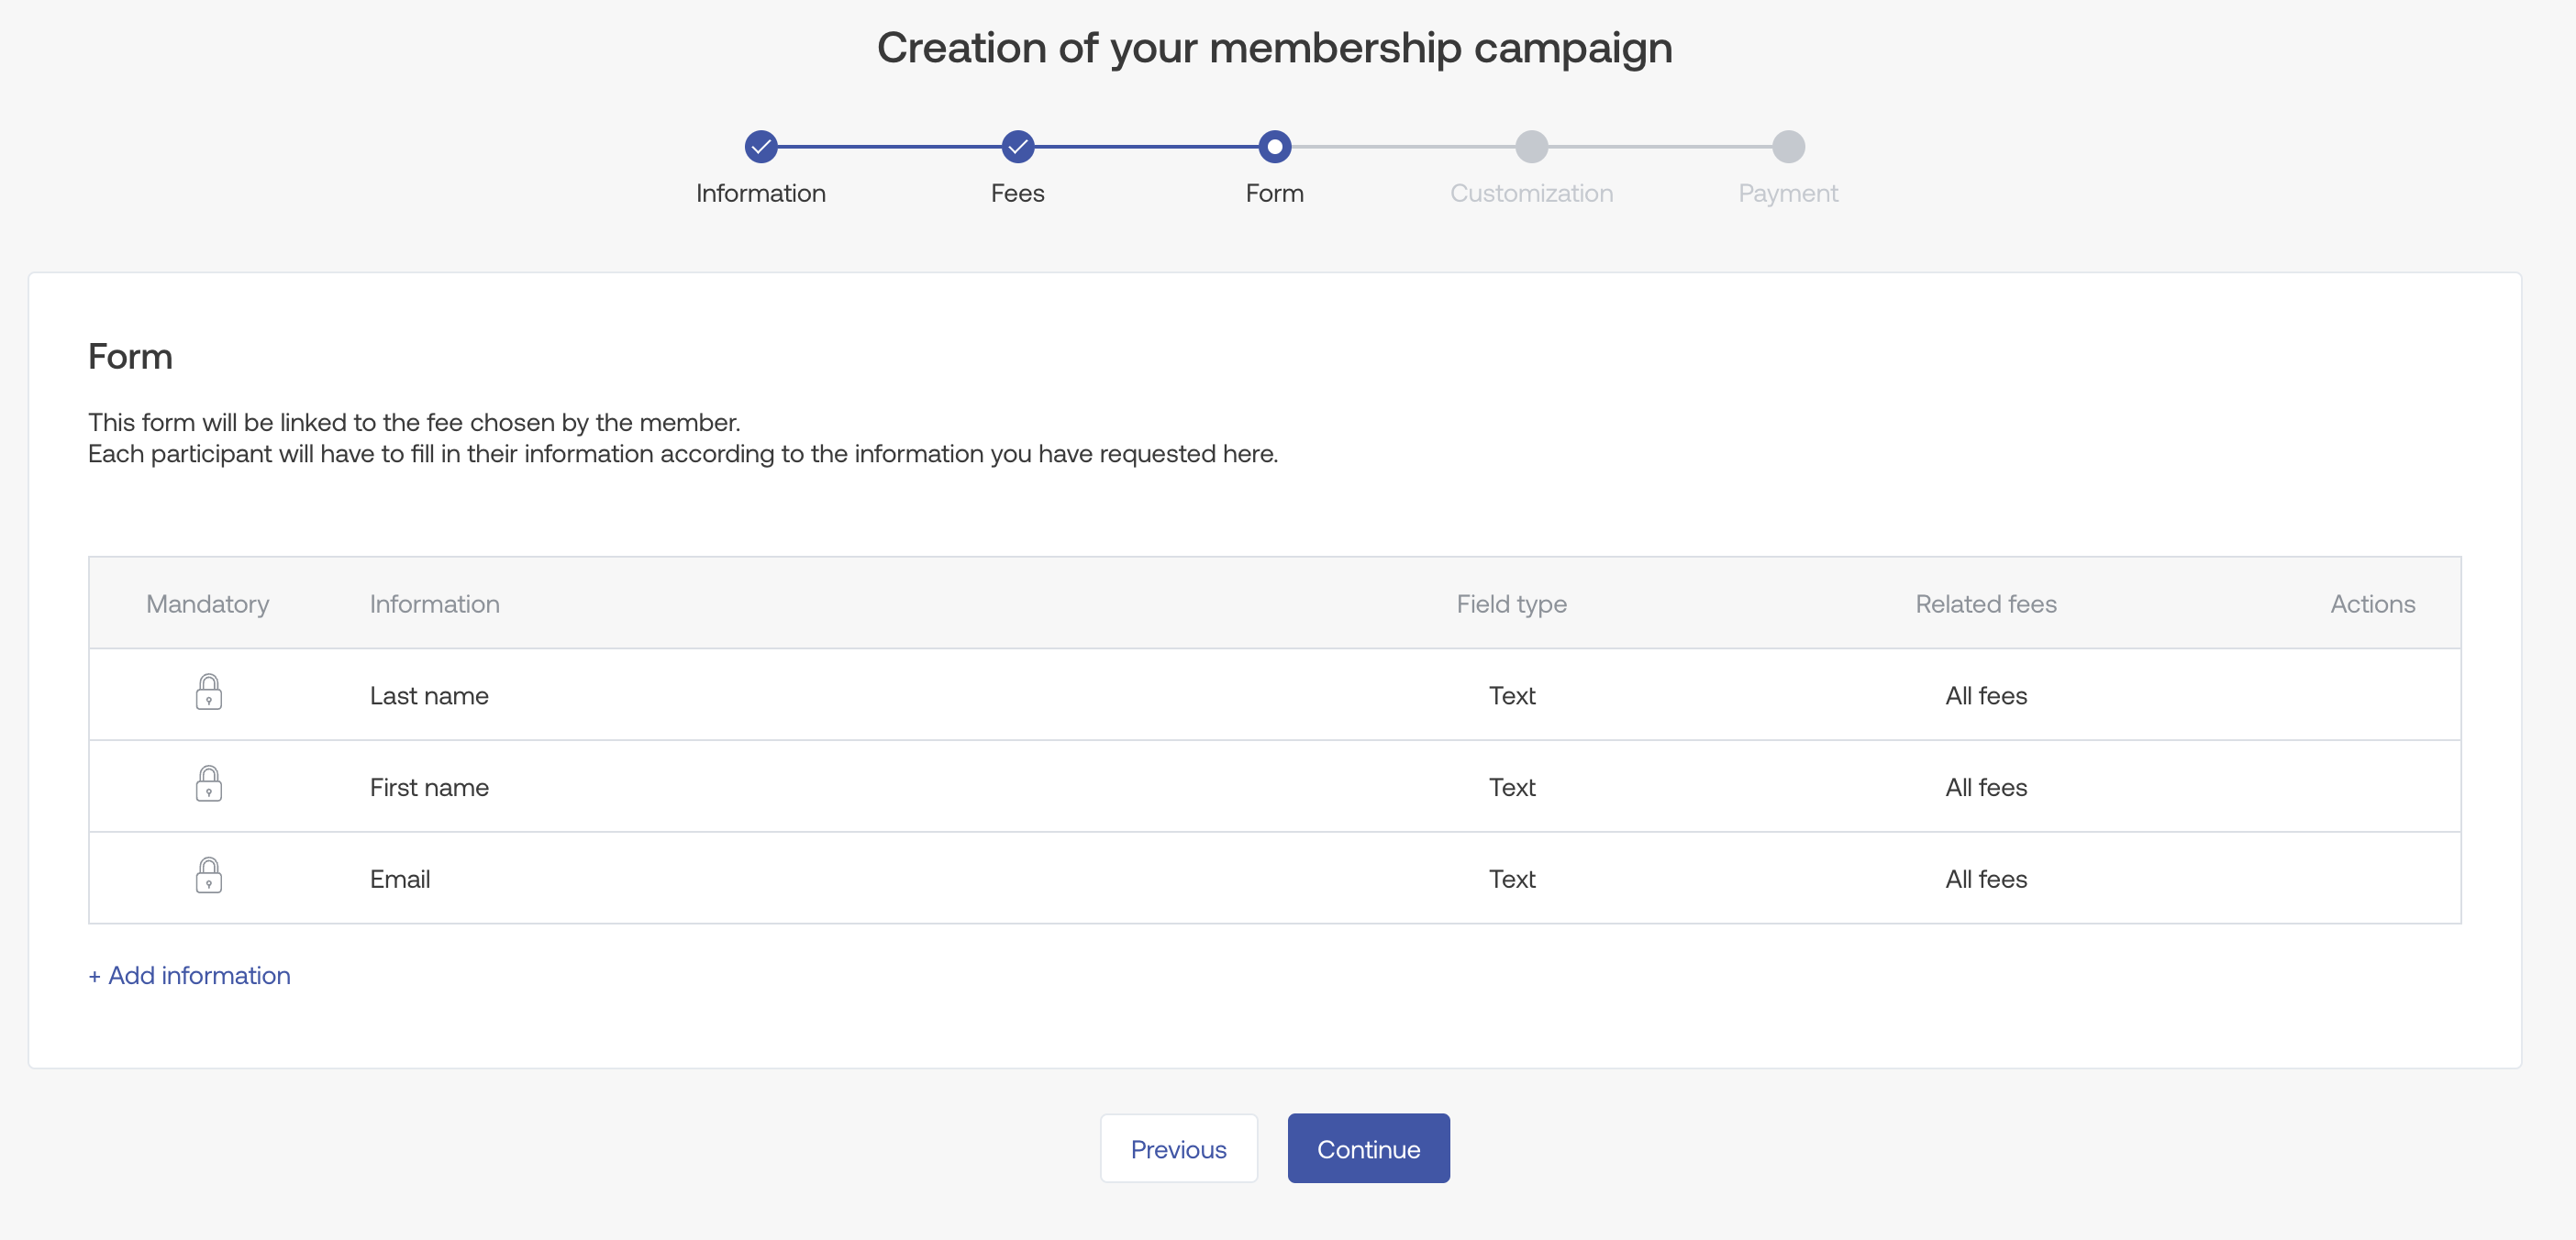Image resolution: width=2576 pixels, height=1240 pixels.
Task: Click the lock icon beside Last name
Action: click(x=208, y=692)
